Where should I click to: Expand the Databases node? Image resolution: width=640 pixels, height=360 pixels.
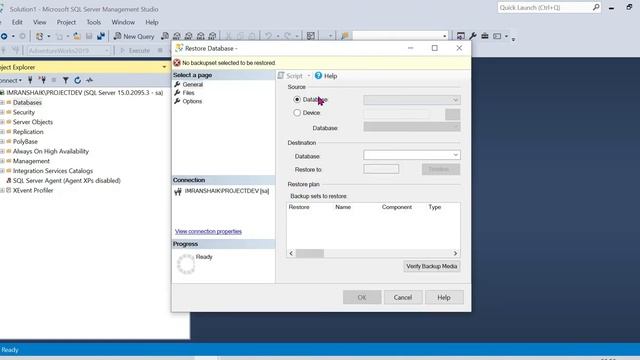coord(2,102)
